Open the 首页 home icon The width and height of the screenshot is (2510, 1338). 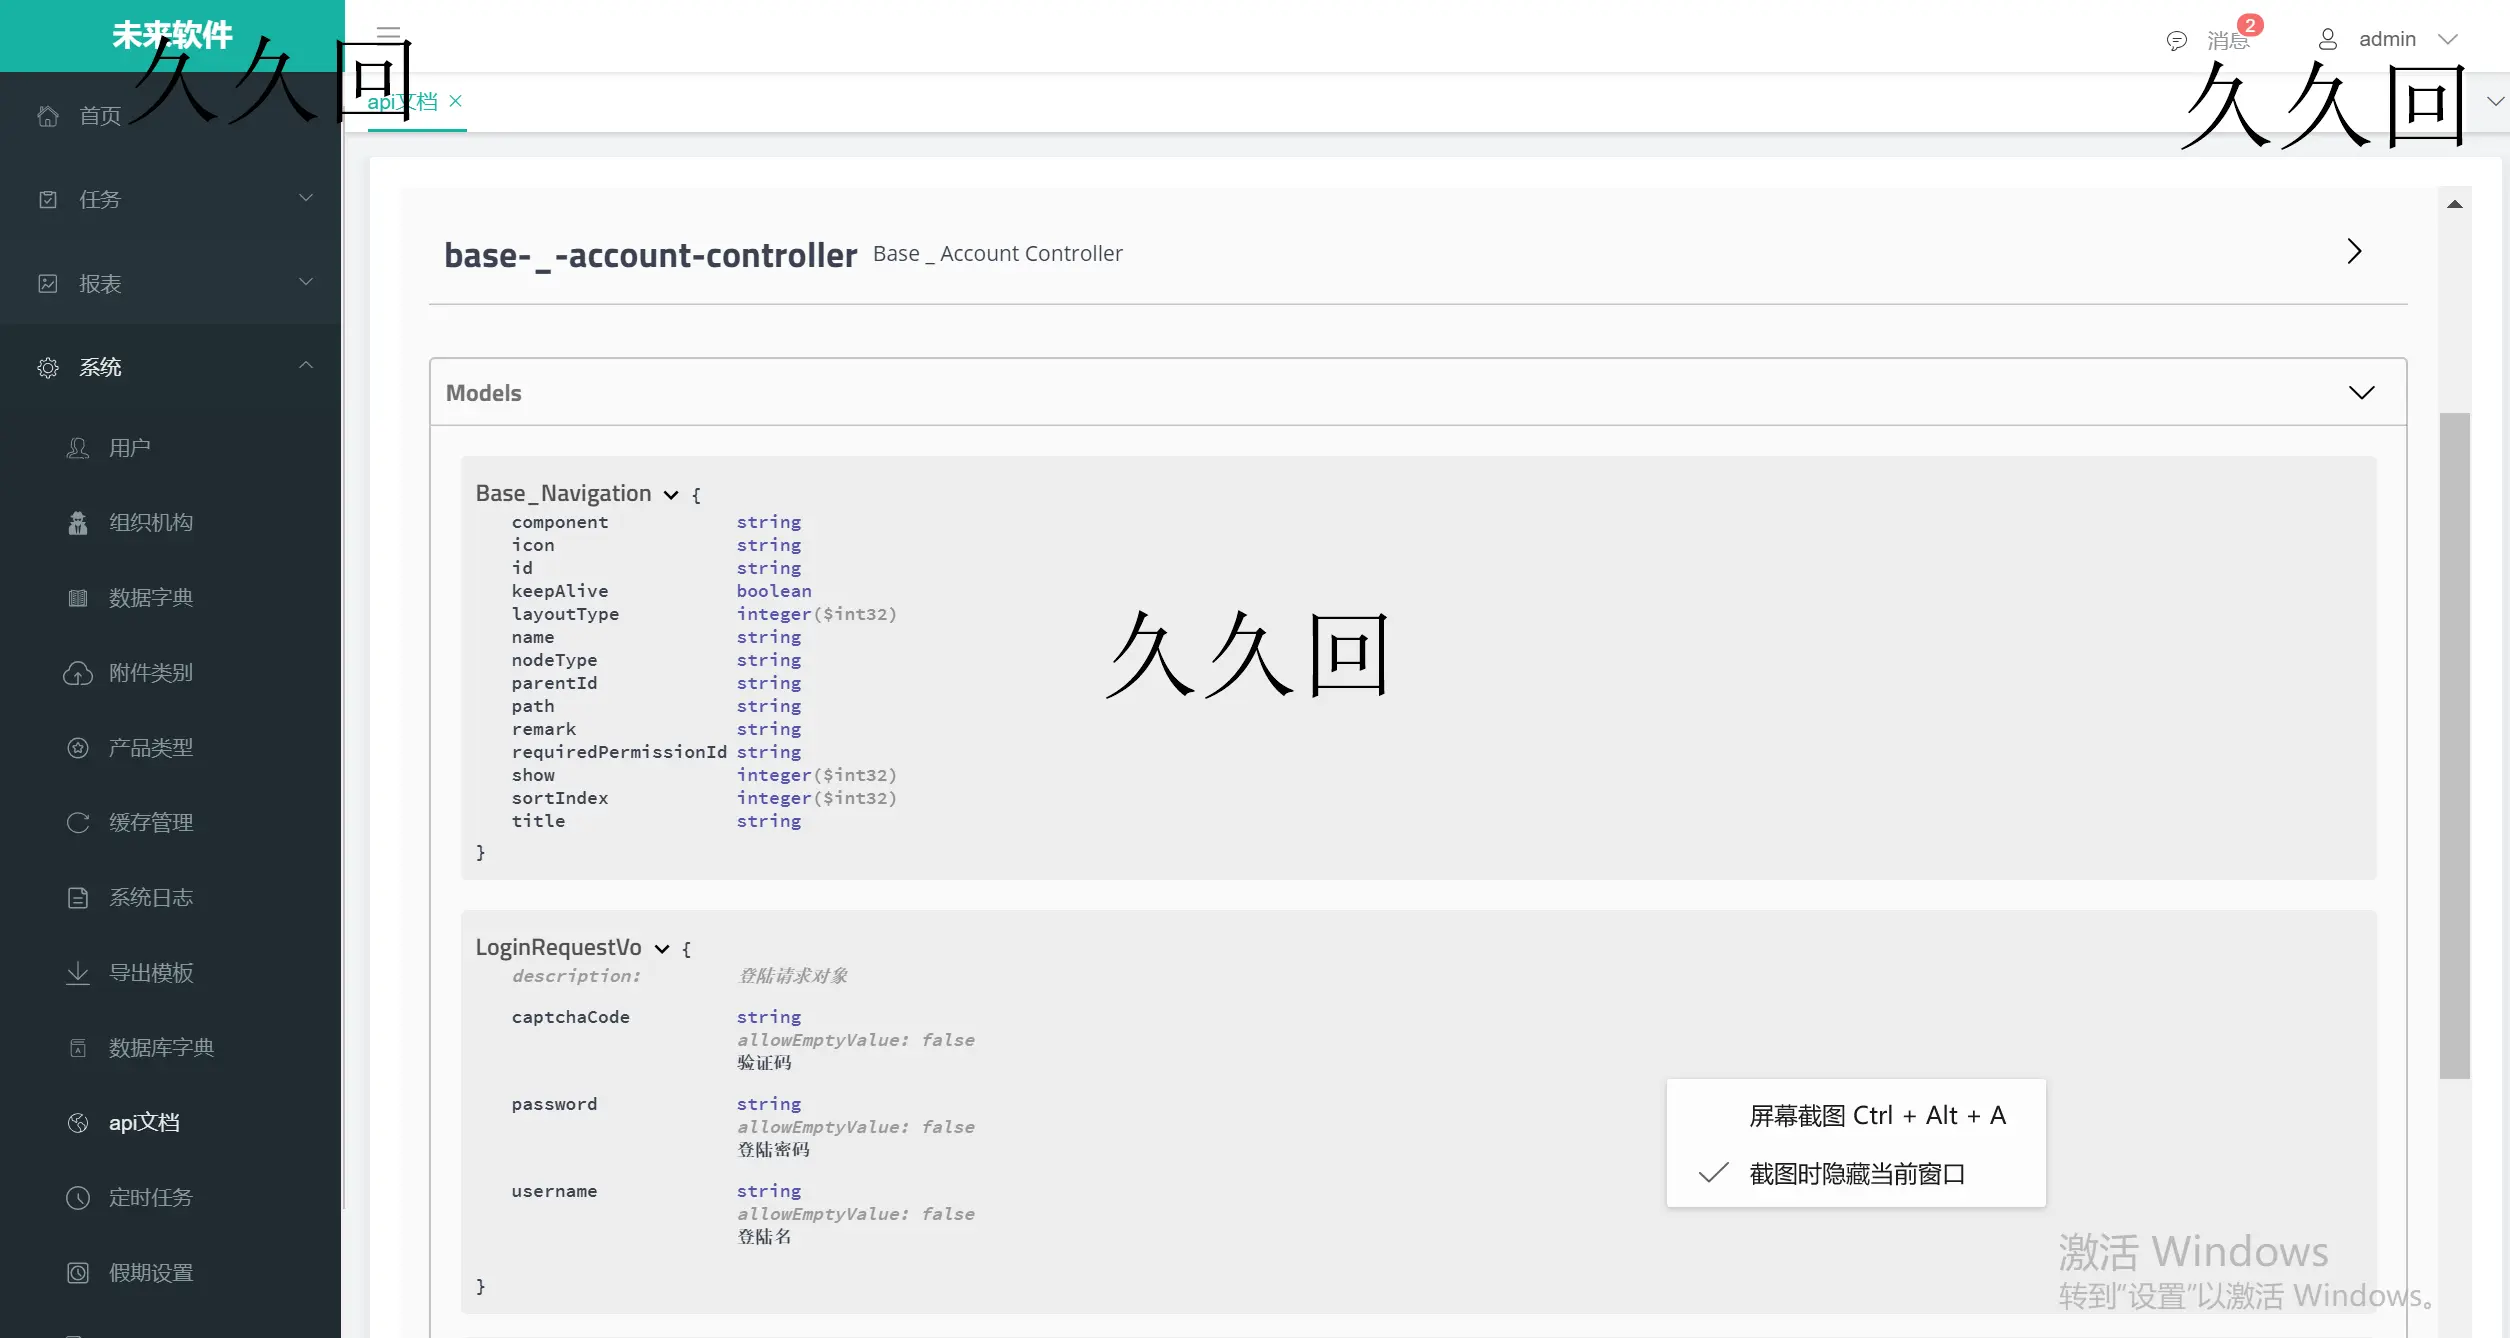click(48, 115)
